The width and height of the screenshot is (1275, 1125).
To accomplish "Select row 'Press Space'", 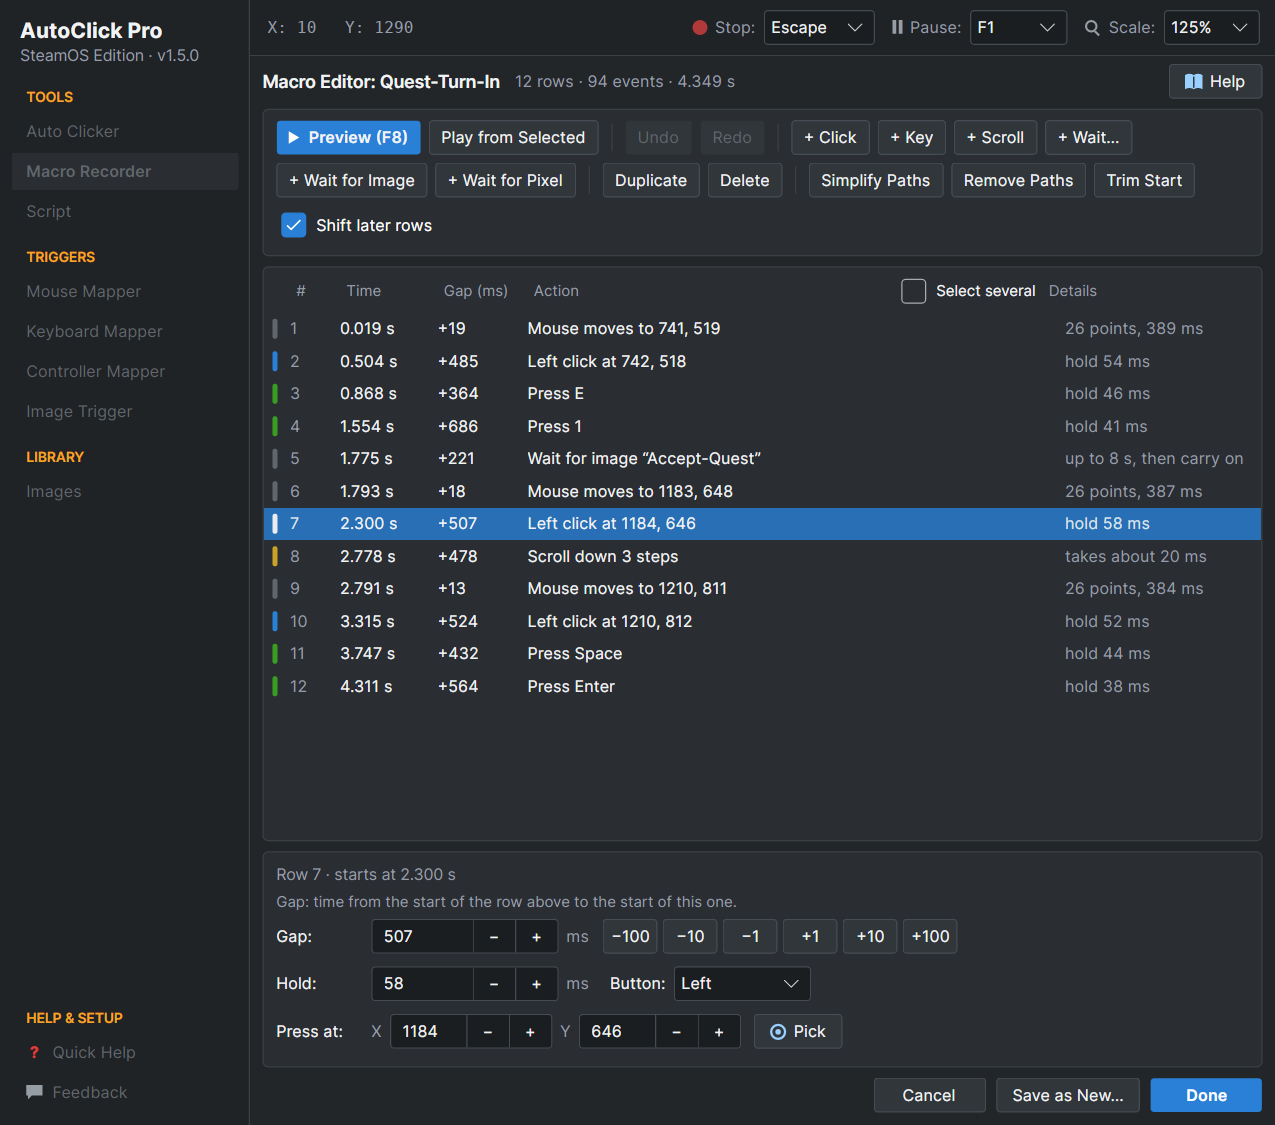I will [x=762, y=653].
